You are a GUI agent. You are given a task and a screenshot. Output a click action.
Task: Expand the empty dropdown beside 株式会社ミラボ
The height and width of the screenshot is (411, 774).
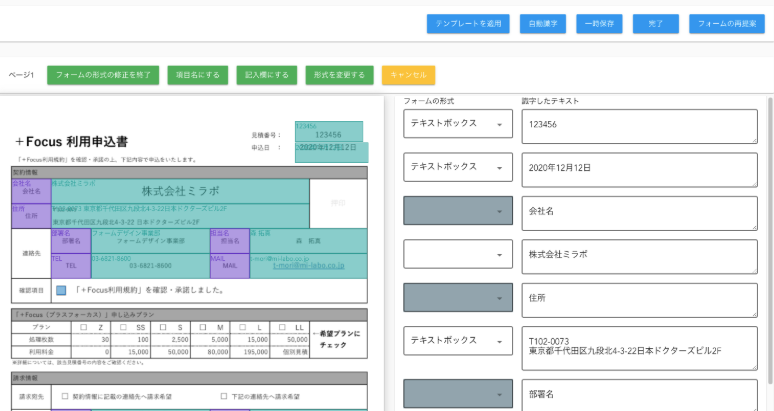pos(457,255)
